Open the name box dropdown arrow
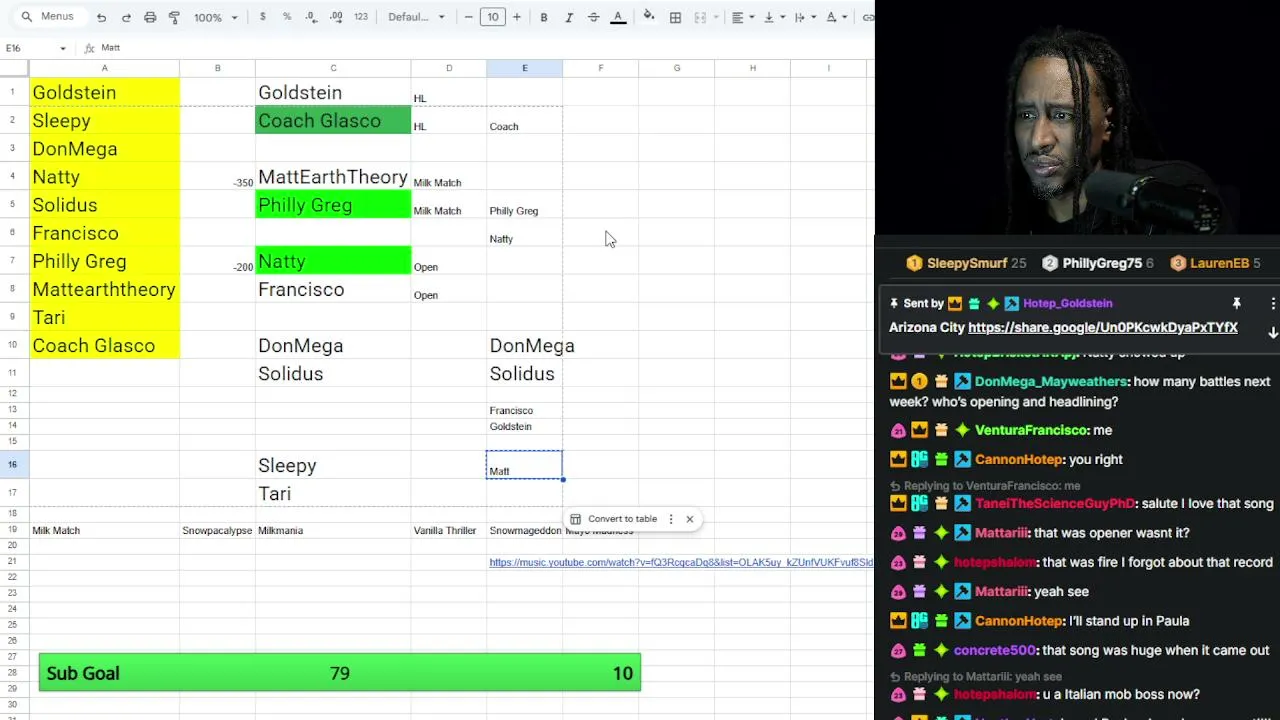Screen dimensions: 1280x720 click(x=63, y=48)
